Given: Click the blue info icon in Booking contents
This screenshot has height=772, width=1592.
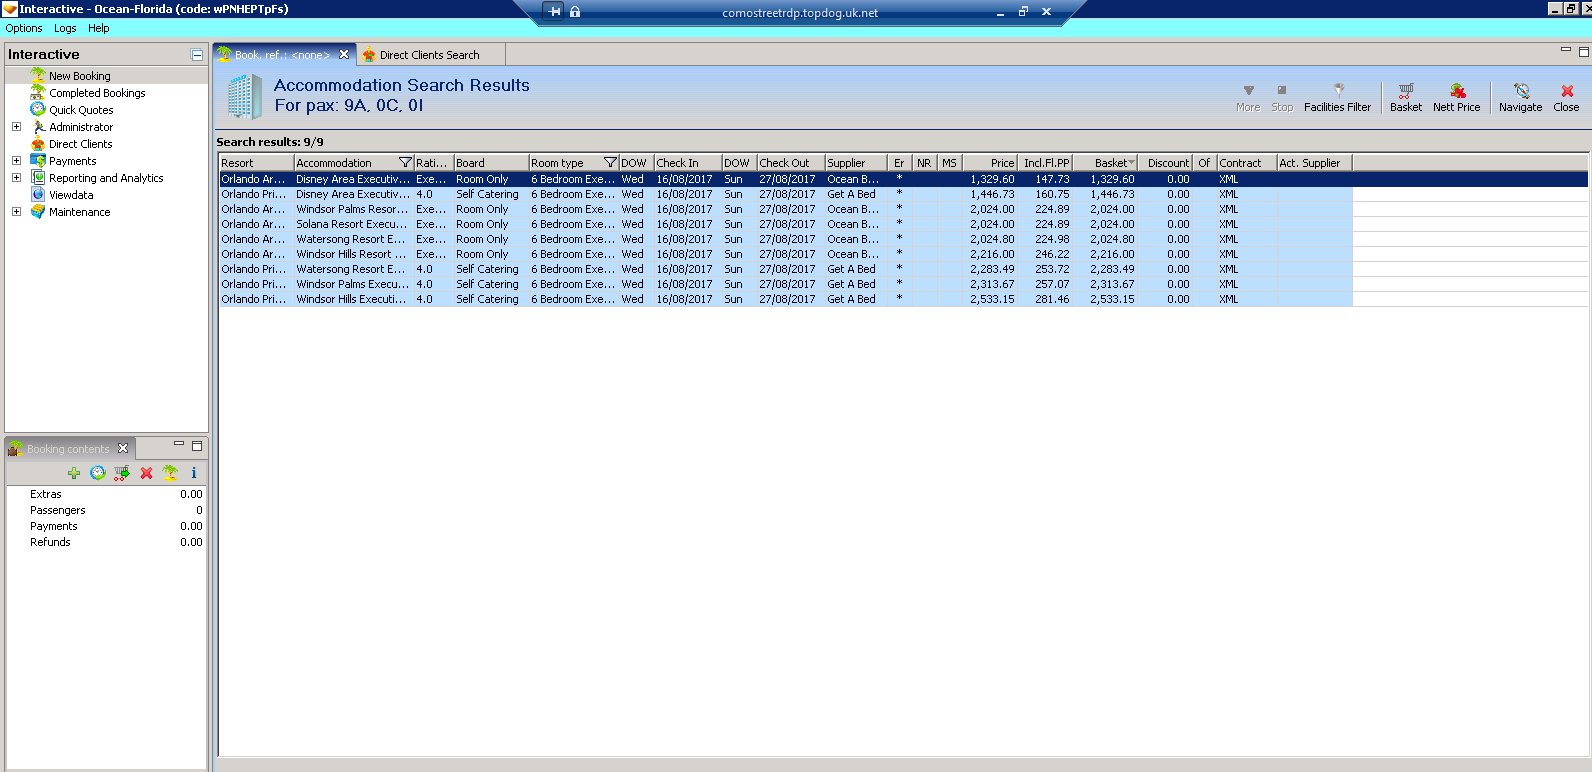Looking at the screenshot, I should coord(194,473).
